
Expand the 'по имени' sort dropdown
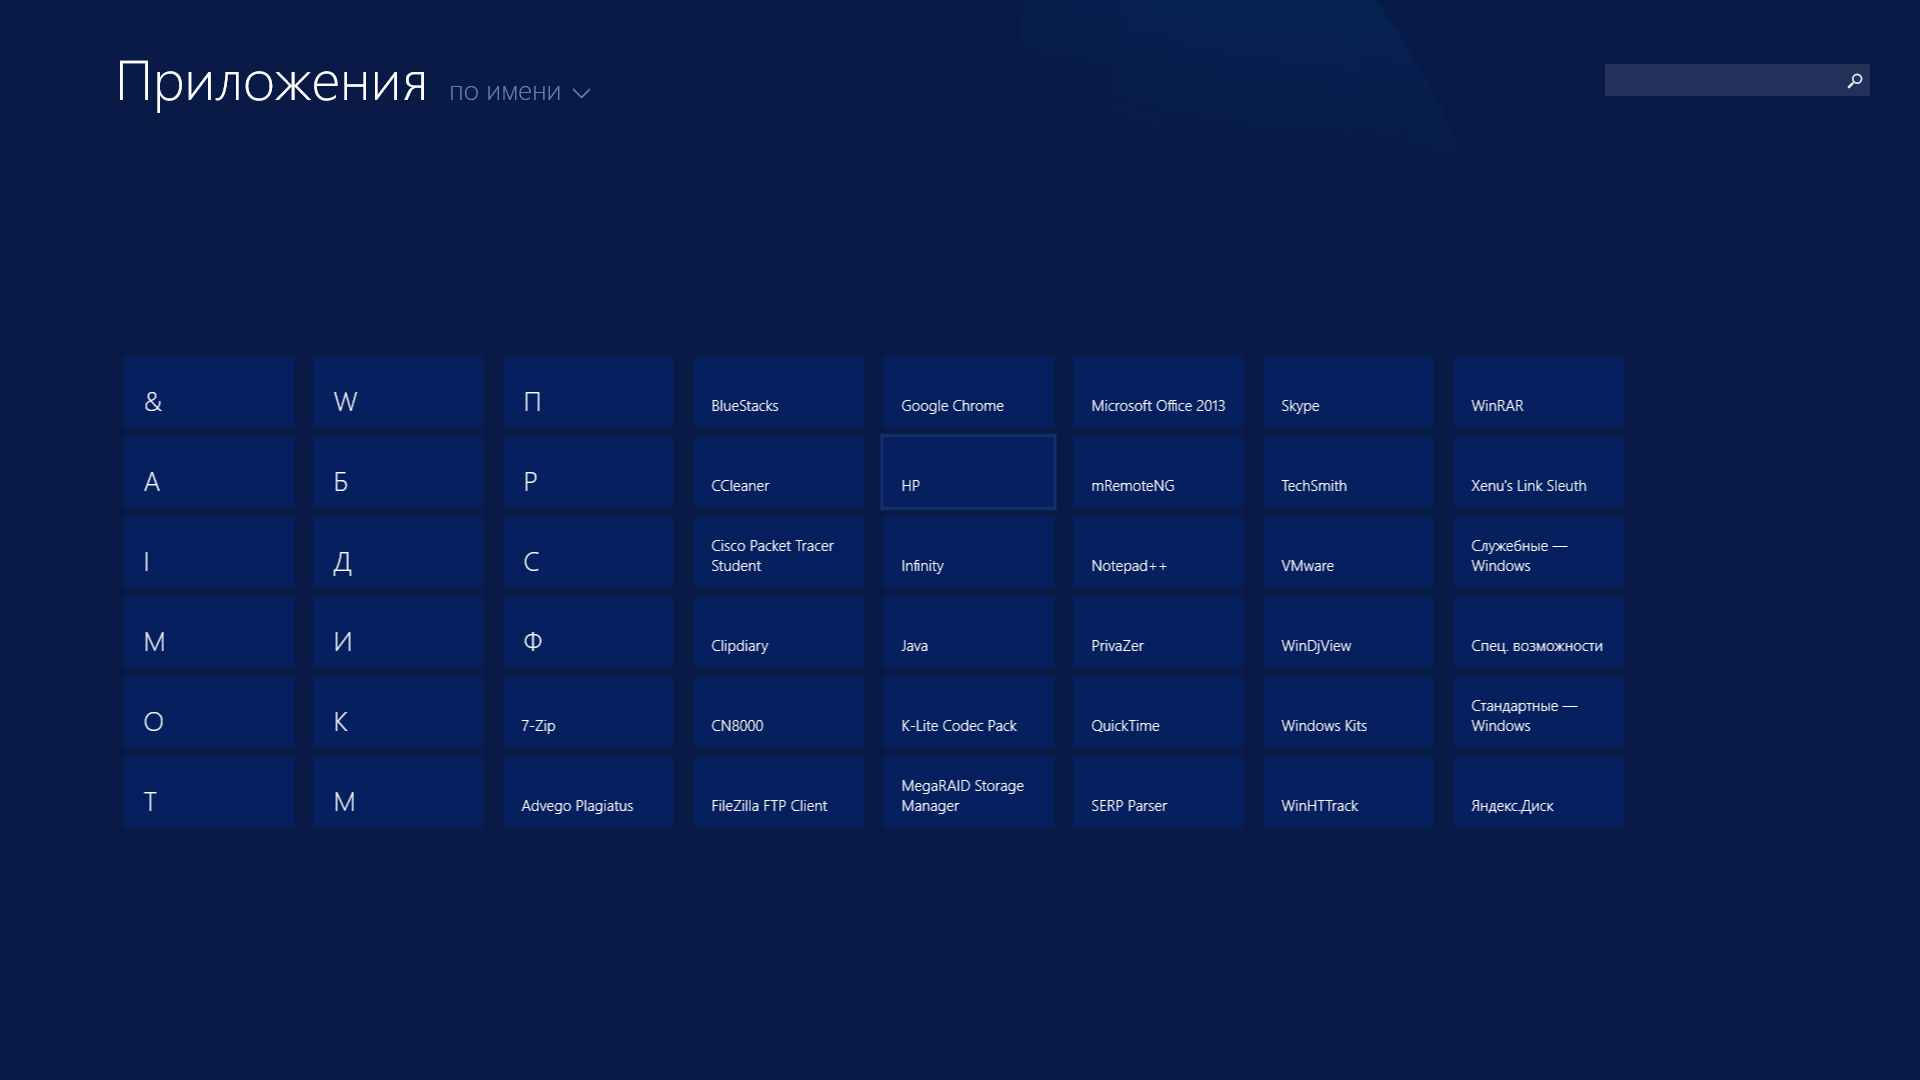520,92
